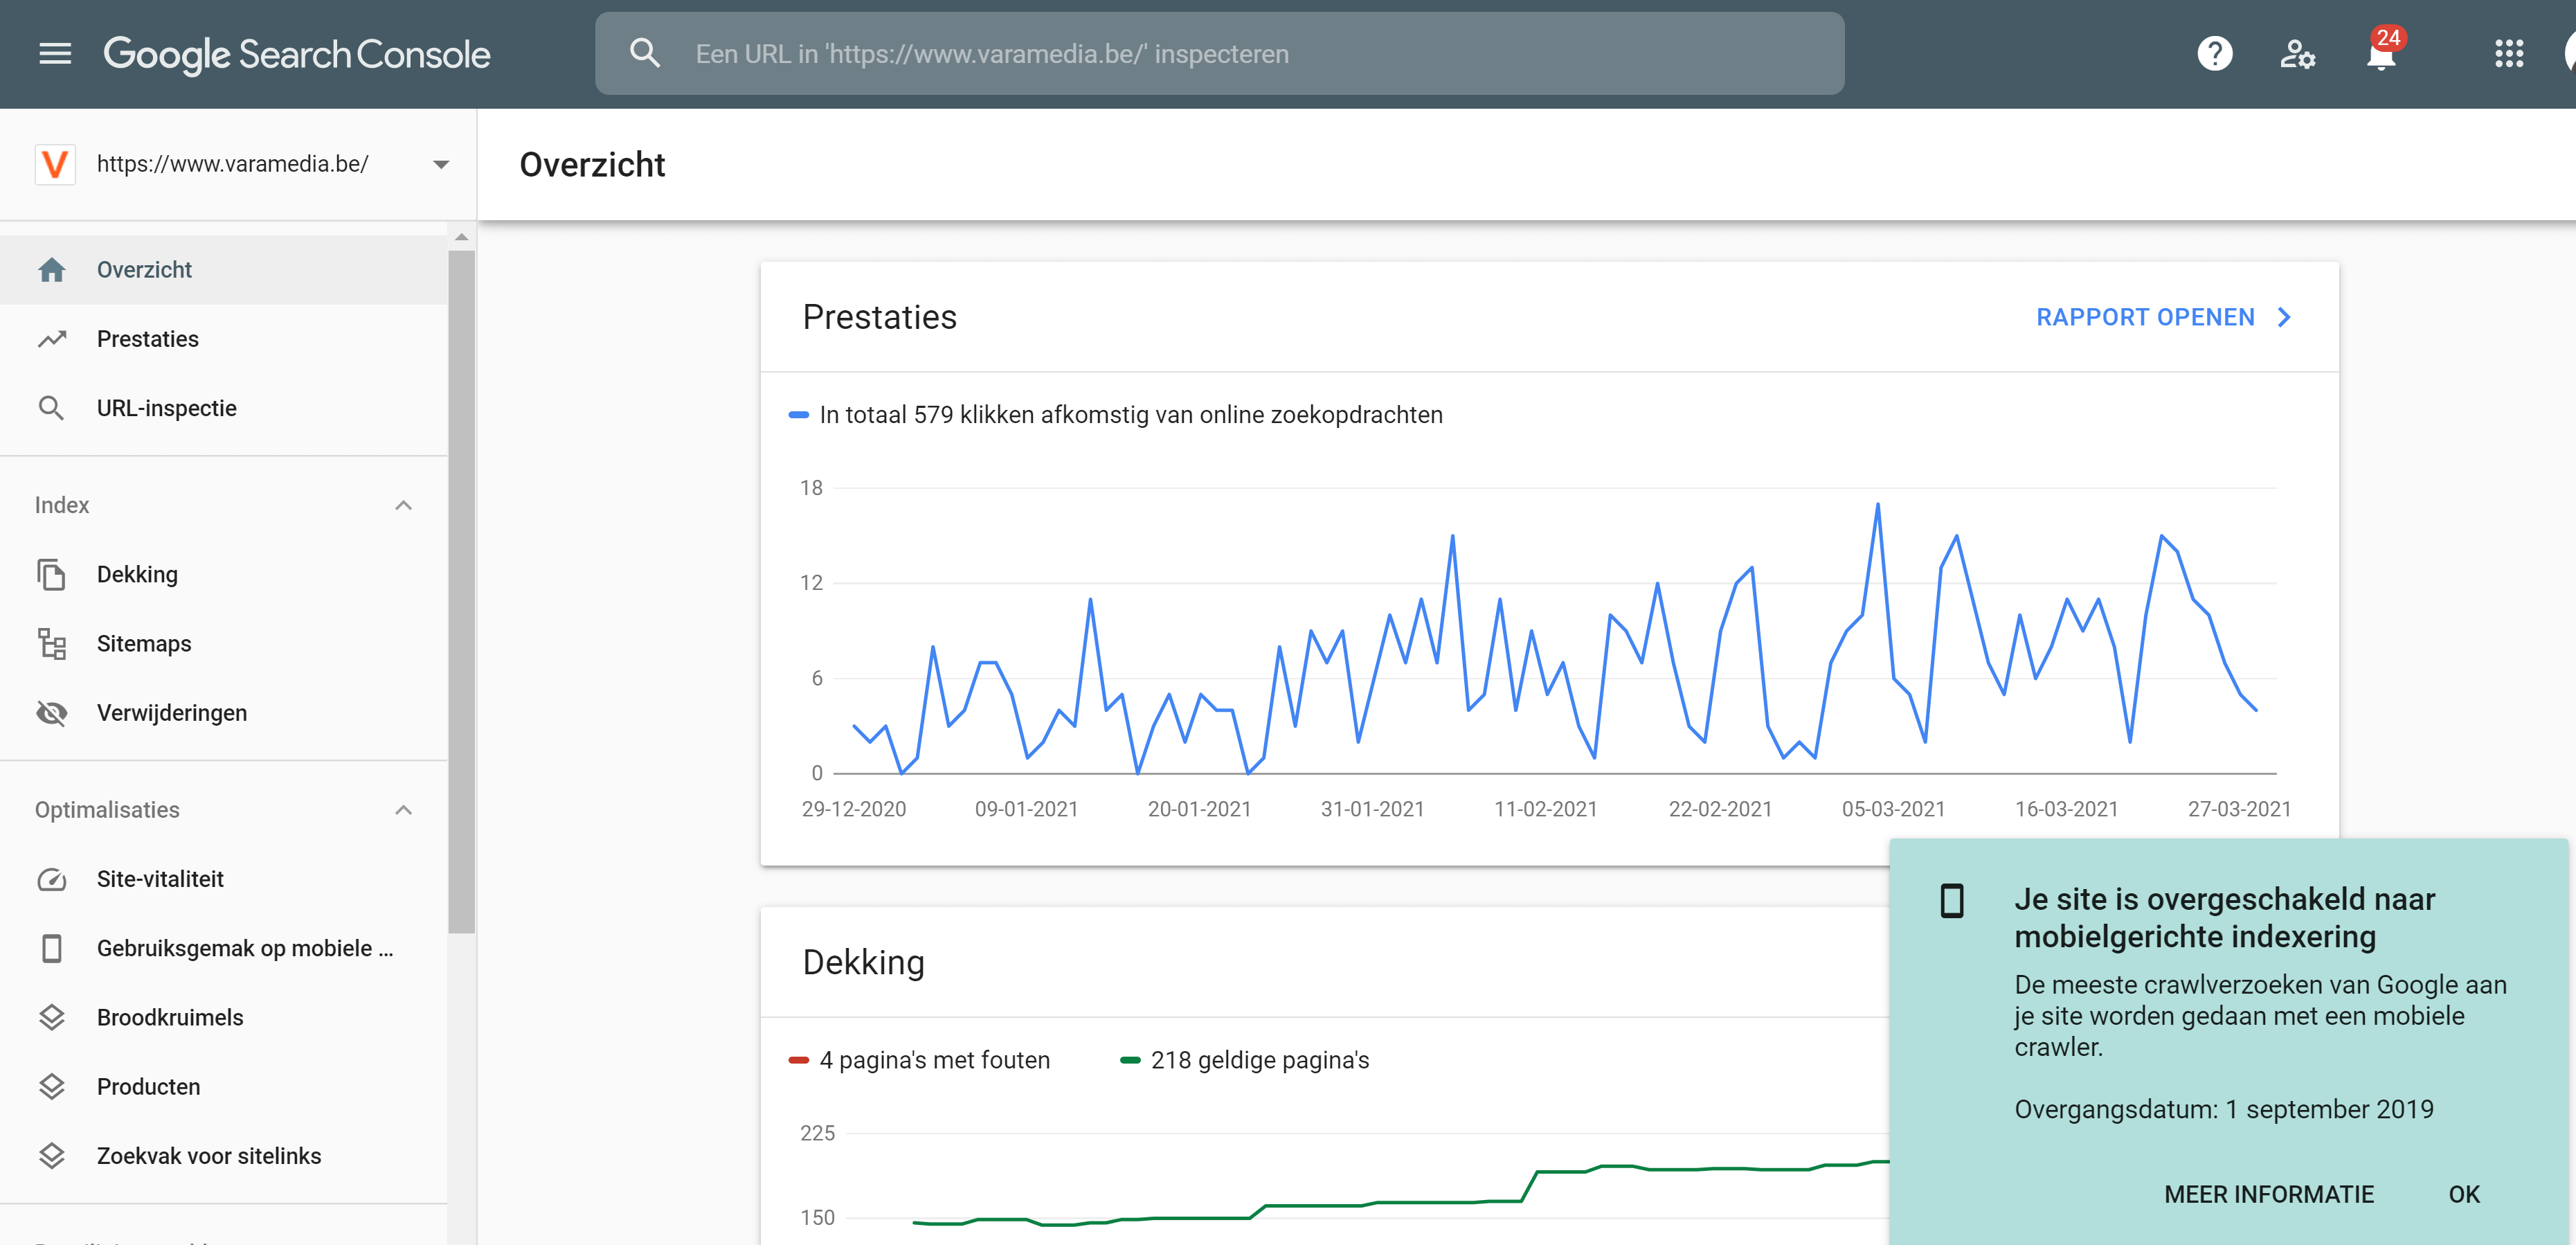The width and height of the screenshot is (2576, 1245).
Task: Click the Google Search Console logo
Action: click(x=297, y=54)
